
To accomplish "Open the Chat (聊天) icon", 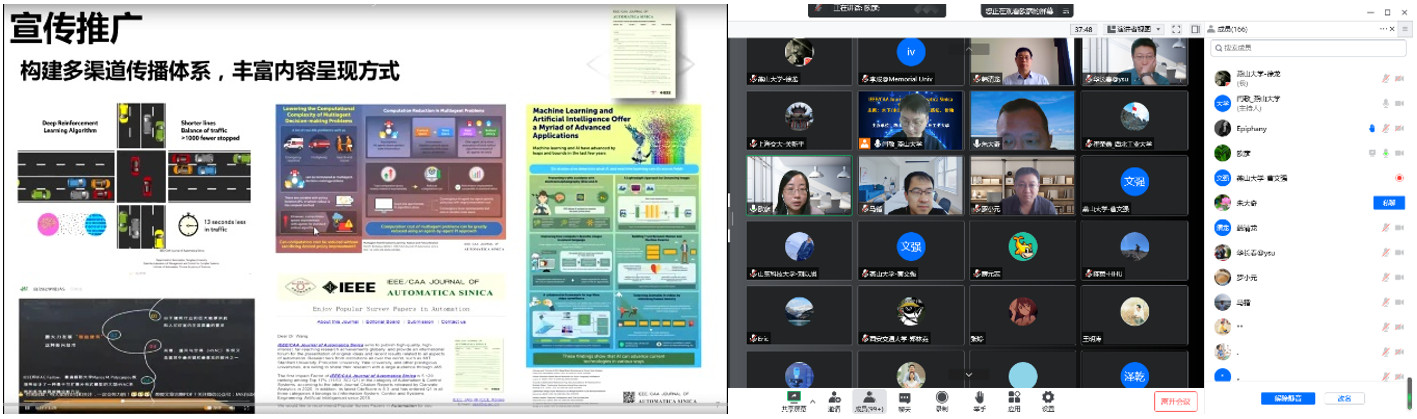I will (905, 400).
